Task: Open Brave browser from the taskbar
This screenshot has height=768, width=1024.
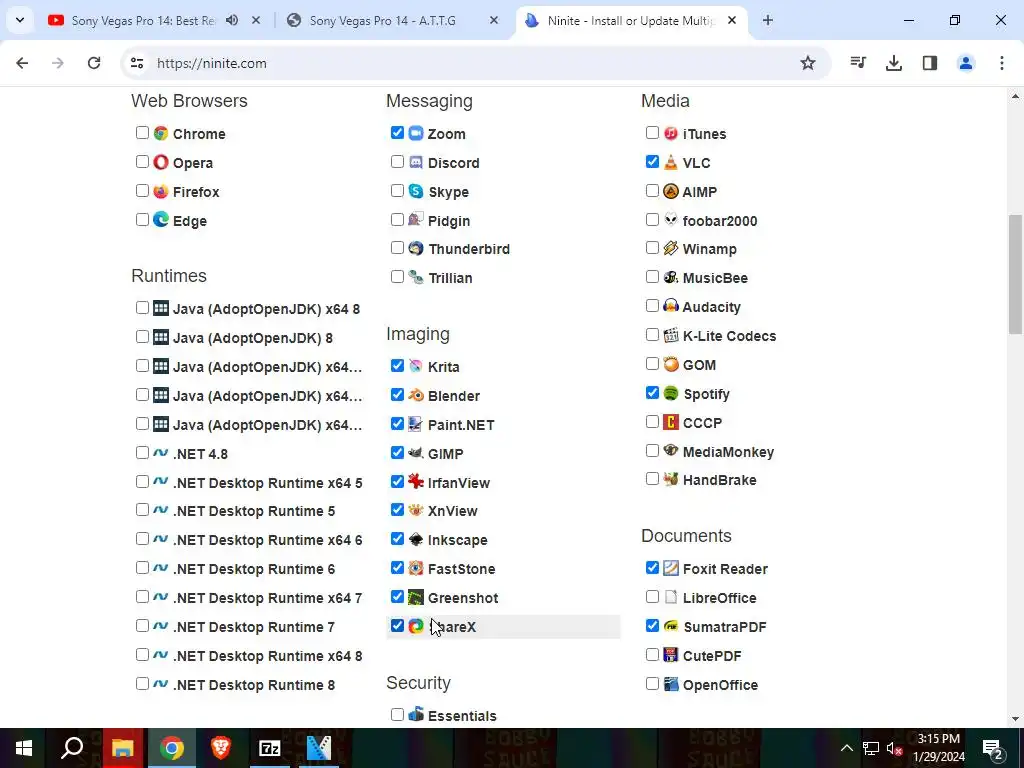Action: [x=221, y=748]
